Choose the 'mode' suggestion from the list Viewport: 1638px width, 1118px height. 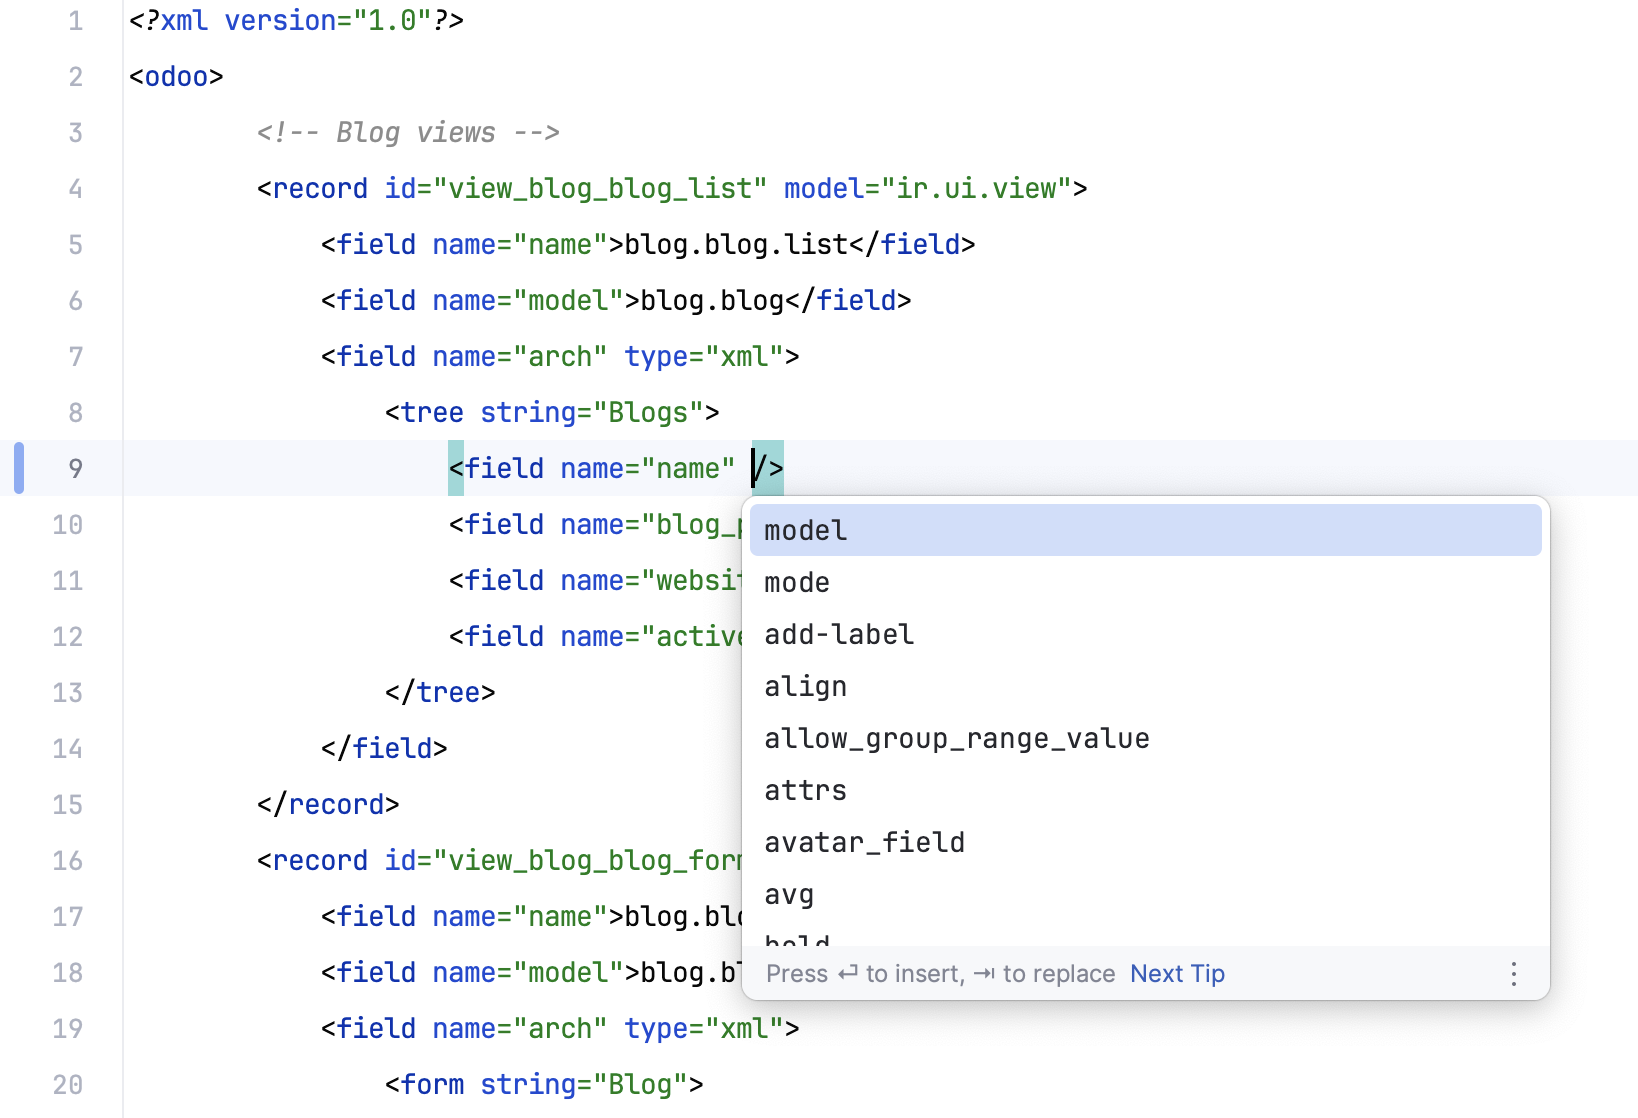pyautogui.click(x=796, y=582)
